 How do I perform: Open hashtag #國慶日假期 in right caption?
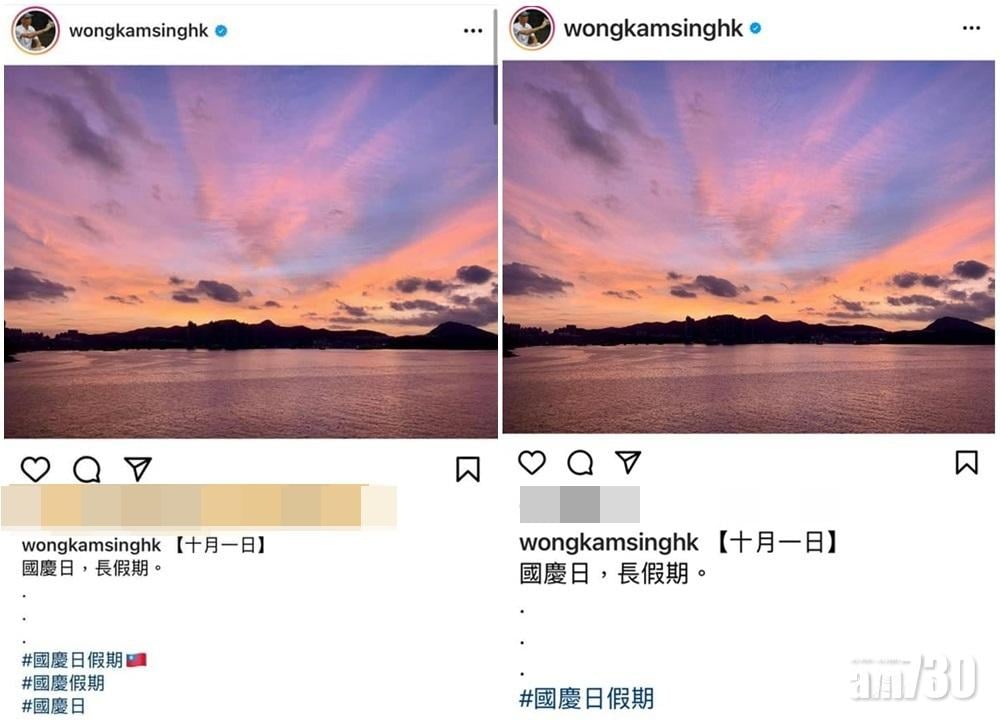(x=587, y=698)
